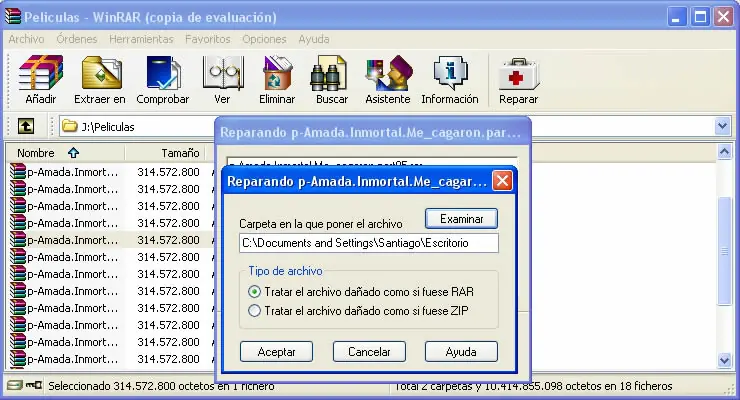Click the 'Seleccionado 314.572.800 octetos' status text
This screenshot has width=740, height=400.
coord(161,386)
